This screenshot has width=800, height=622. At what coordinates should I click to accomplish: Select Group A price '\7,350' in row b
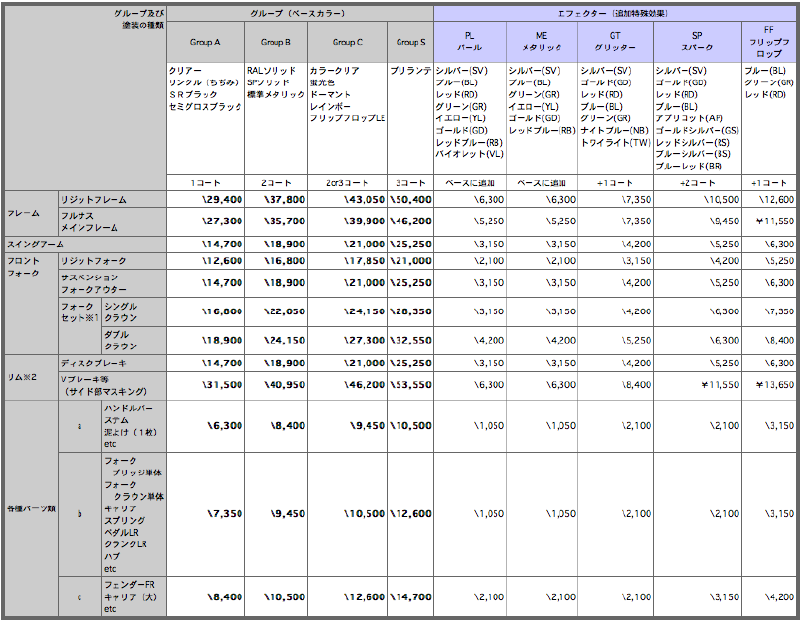click(x=224, y=514)
